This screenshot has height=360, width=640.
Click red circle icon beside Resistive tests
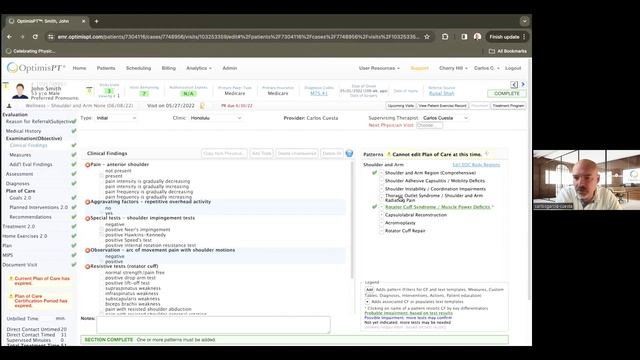87,267
